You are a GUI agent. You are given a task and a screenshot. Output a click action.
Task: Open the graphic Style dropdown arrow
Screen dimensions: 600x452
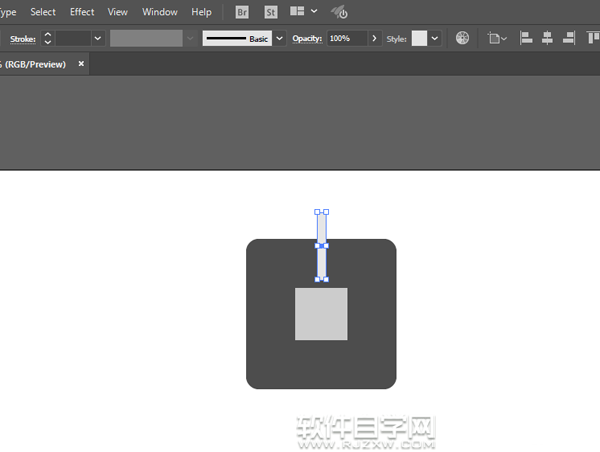point(435,38)
